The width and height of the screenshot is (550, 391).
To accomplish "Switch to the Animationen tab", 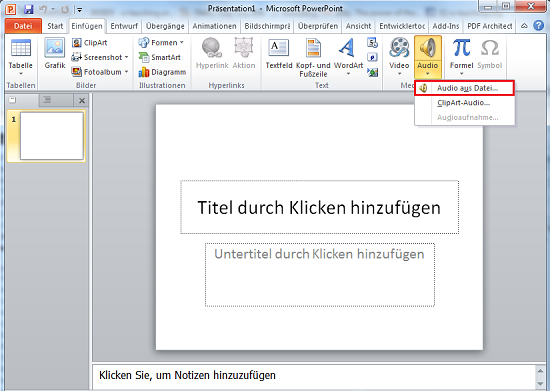I will [214, 26].
